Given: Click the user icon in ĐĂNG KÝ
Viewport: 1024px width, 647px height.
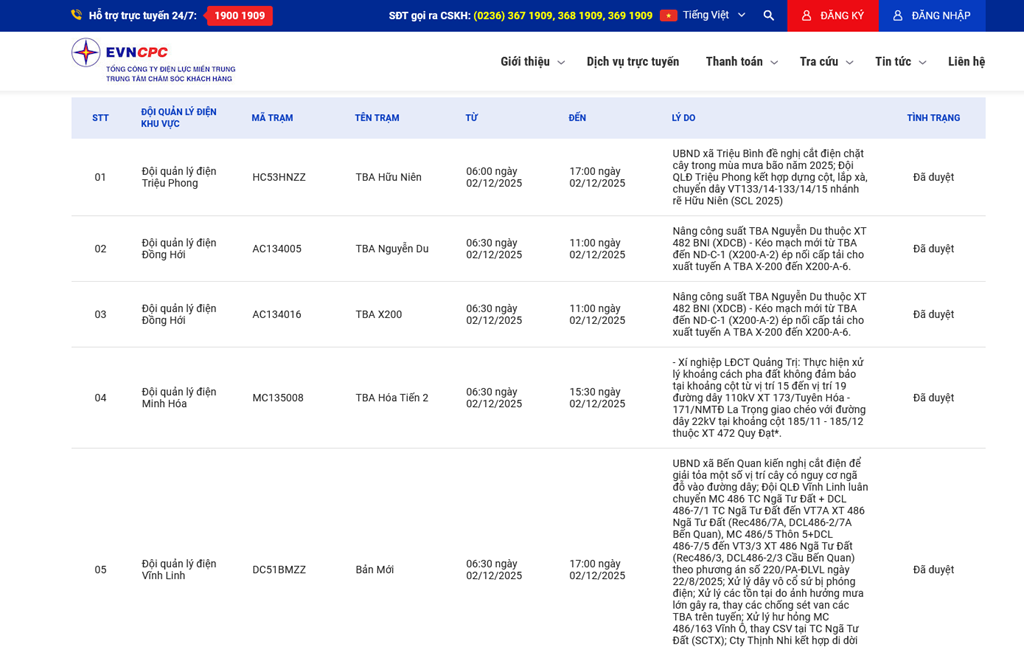Looking at the screenshot, I should (806, 15).
